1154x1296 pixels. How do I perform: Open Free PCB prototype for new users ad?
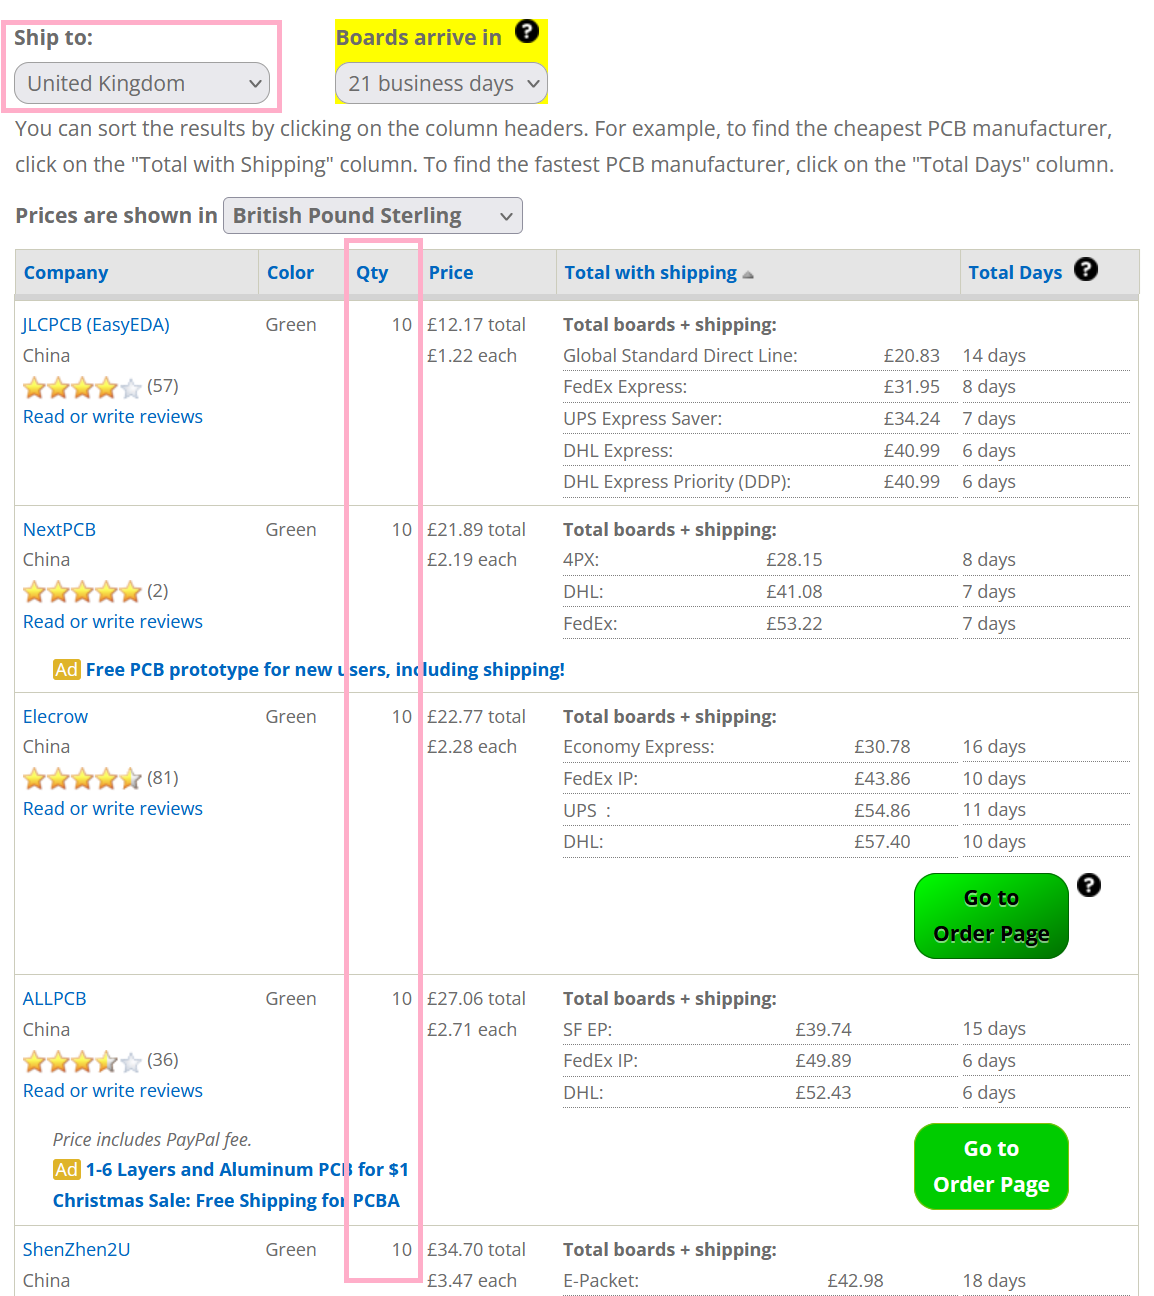click(x=325, y=670)
